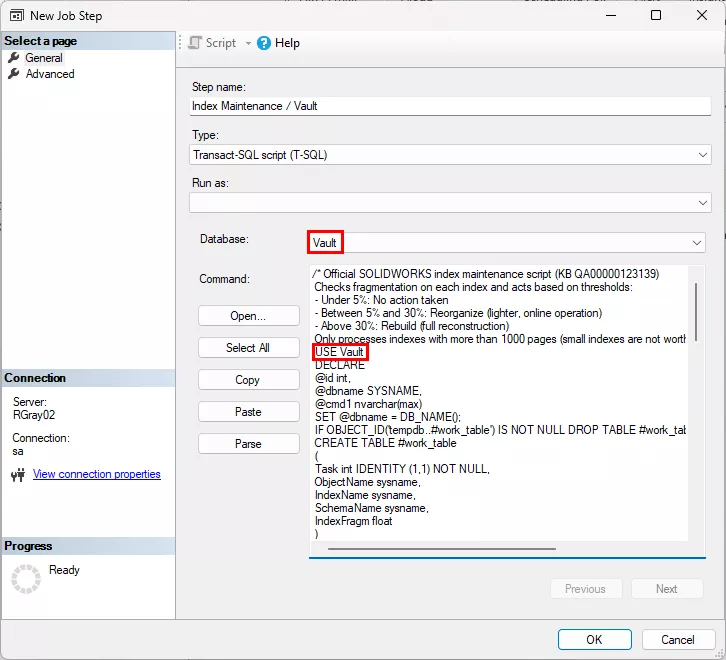Click the 'SET @dbname = DB_NAME();' line
The height and width of the screenshot is (660, 726).
point(388,417)
